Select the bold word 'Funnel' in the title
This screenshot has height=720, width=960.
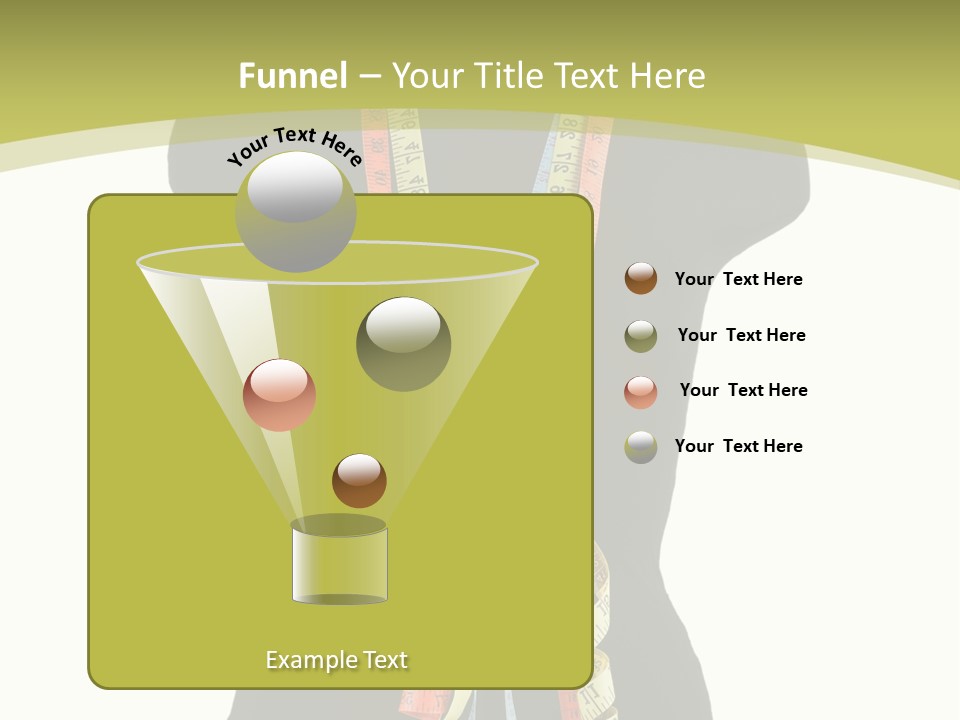click(293, 76)
